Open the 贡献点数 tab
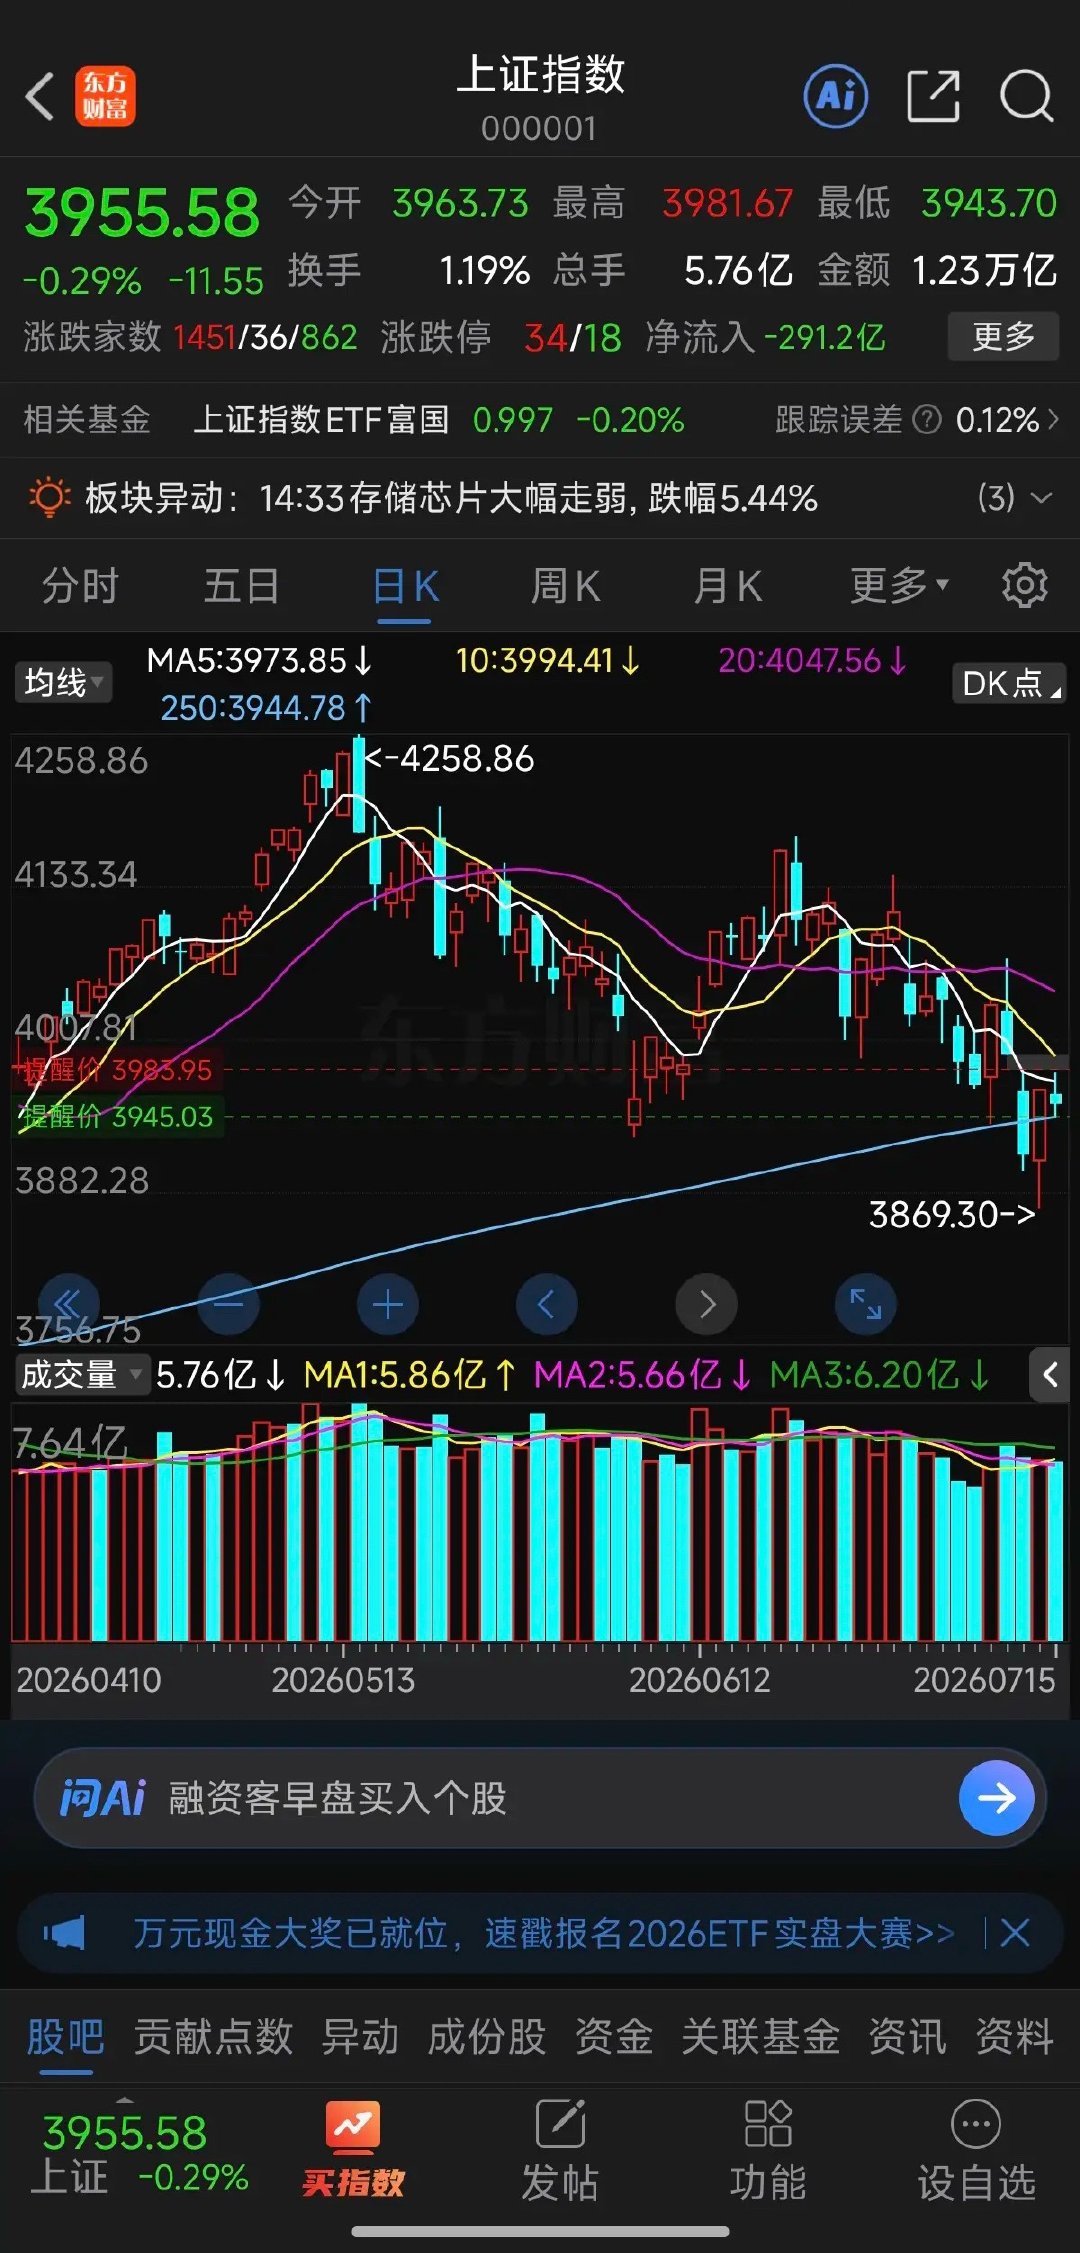The width and height of the screenshot is (1080, 2253). (213, 2036)
